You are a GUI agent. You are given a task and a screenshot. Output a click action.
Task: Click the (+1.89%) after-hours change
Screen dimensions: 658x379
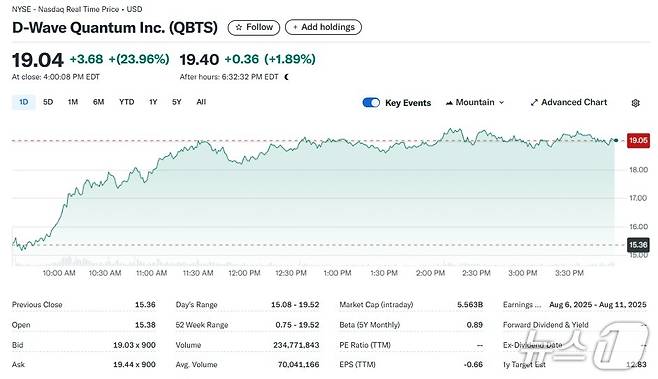pyautogui.click(x=290, y=59)
